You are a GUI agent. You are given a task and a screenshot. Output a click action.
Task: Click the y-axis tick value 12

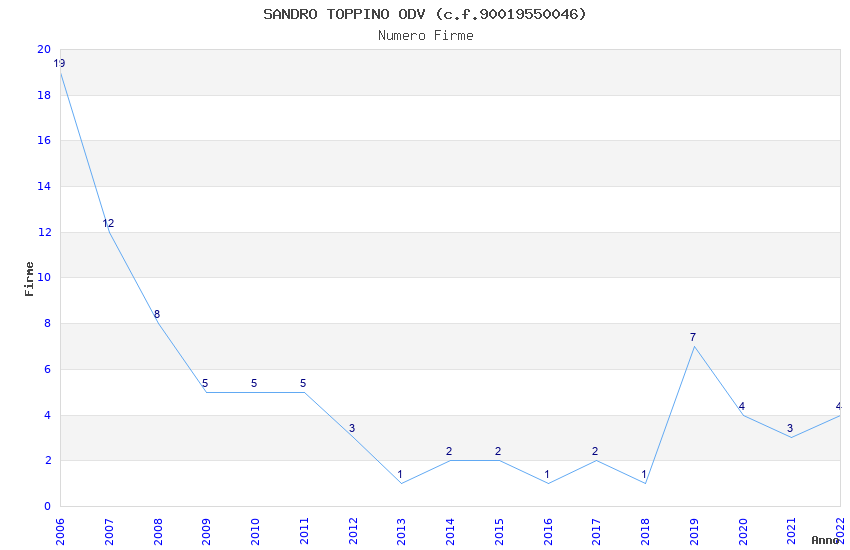coord(44,232)
